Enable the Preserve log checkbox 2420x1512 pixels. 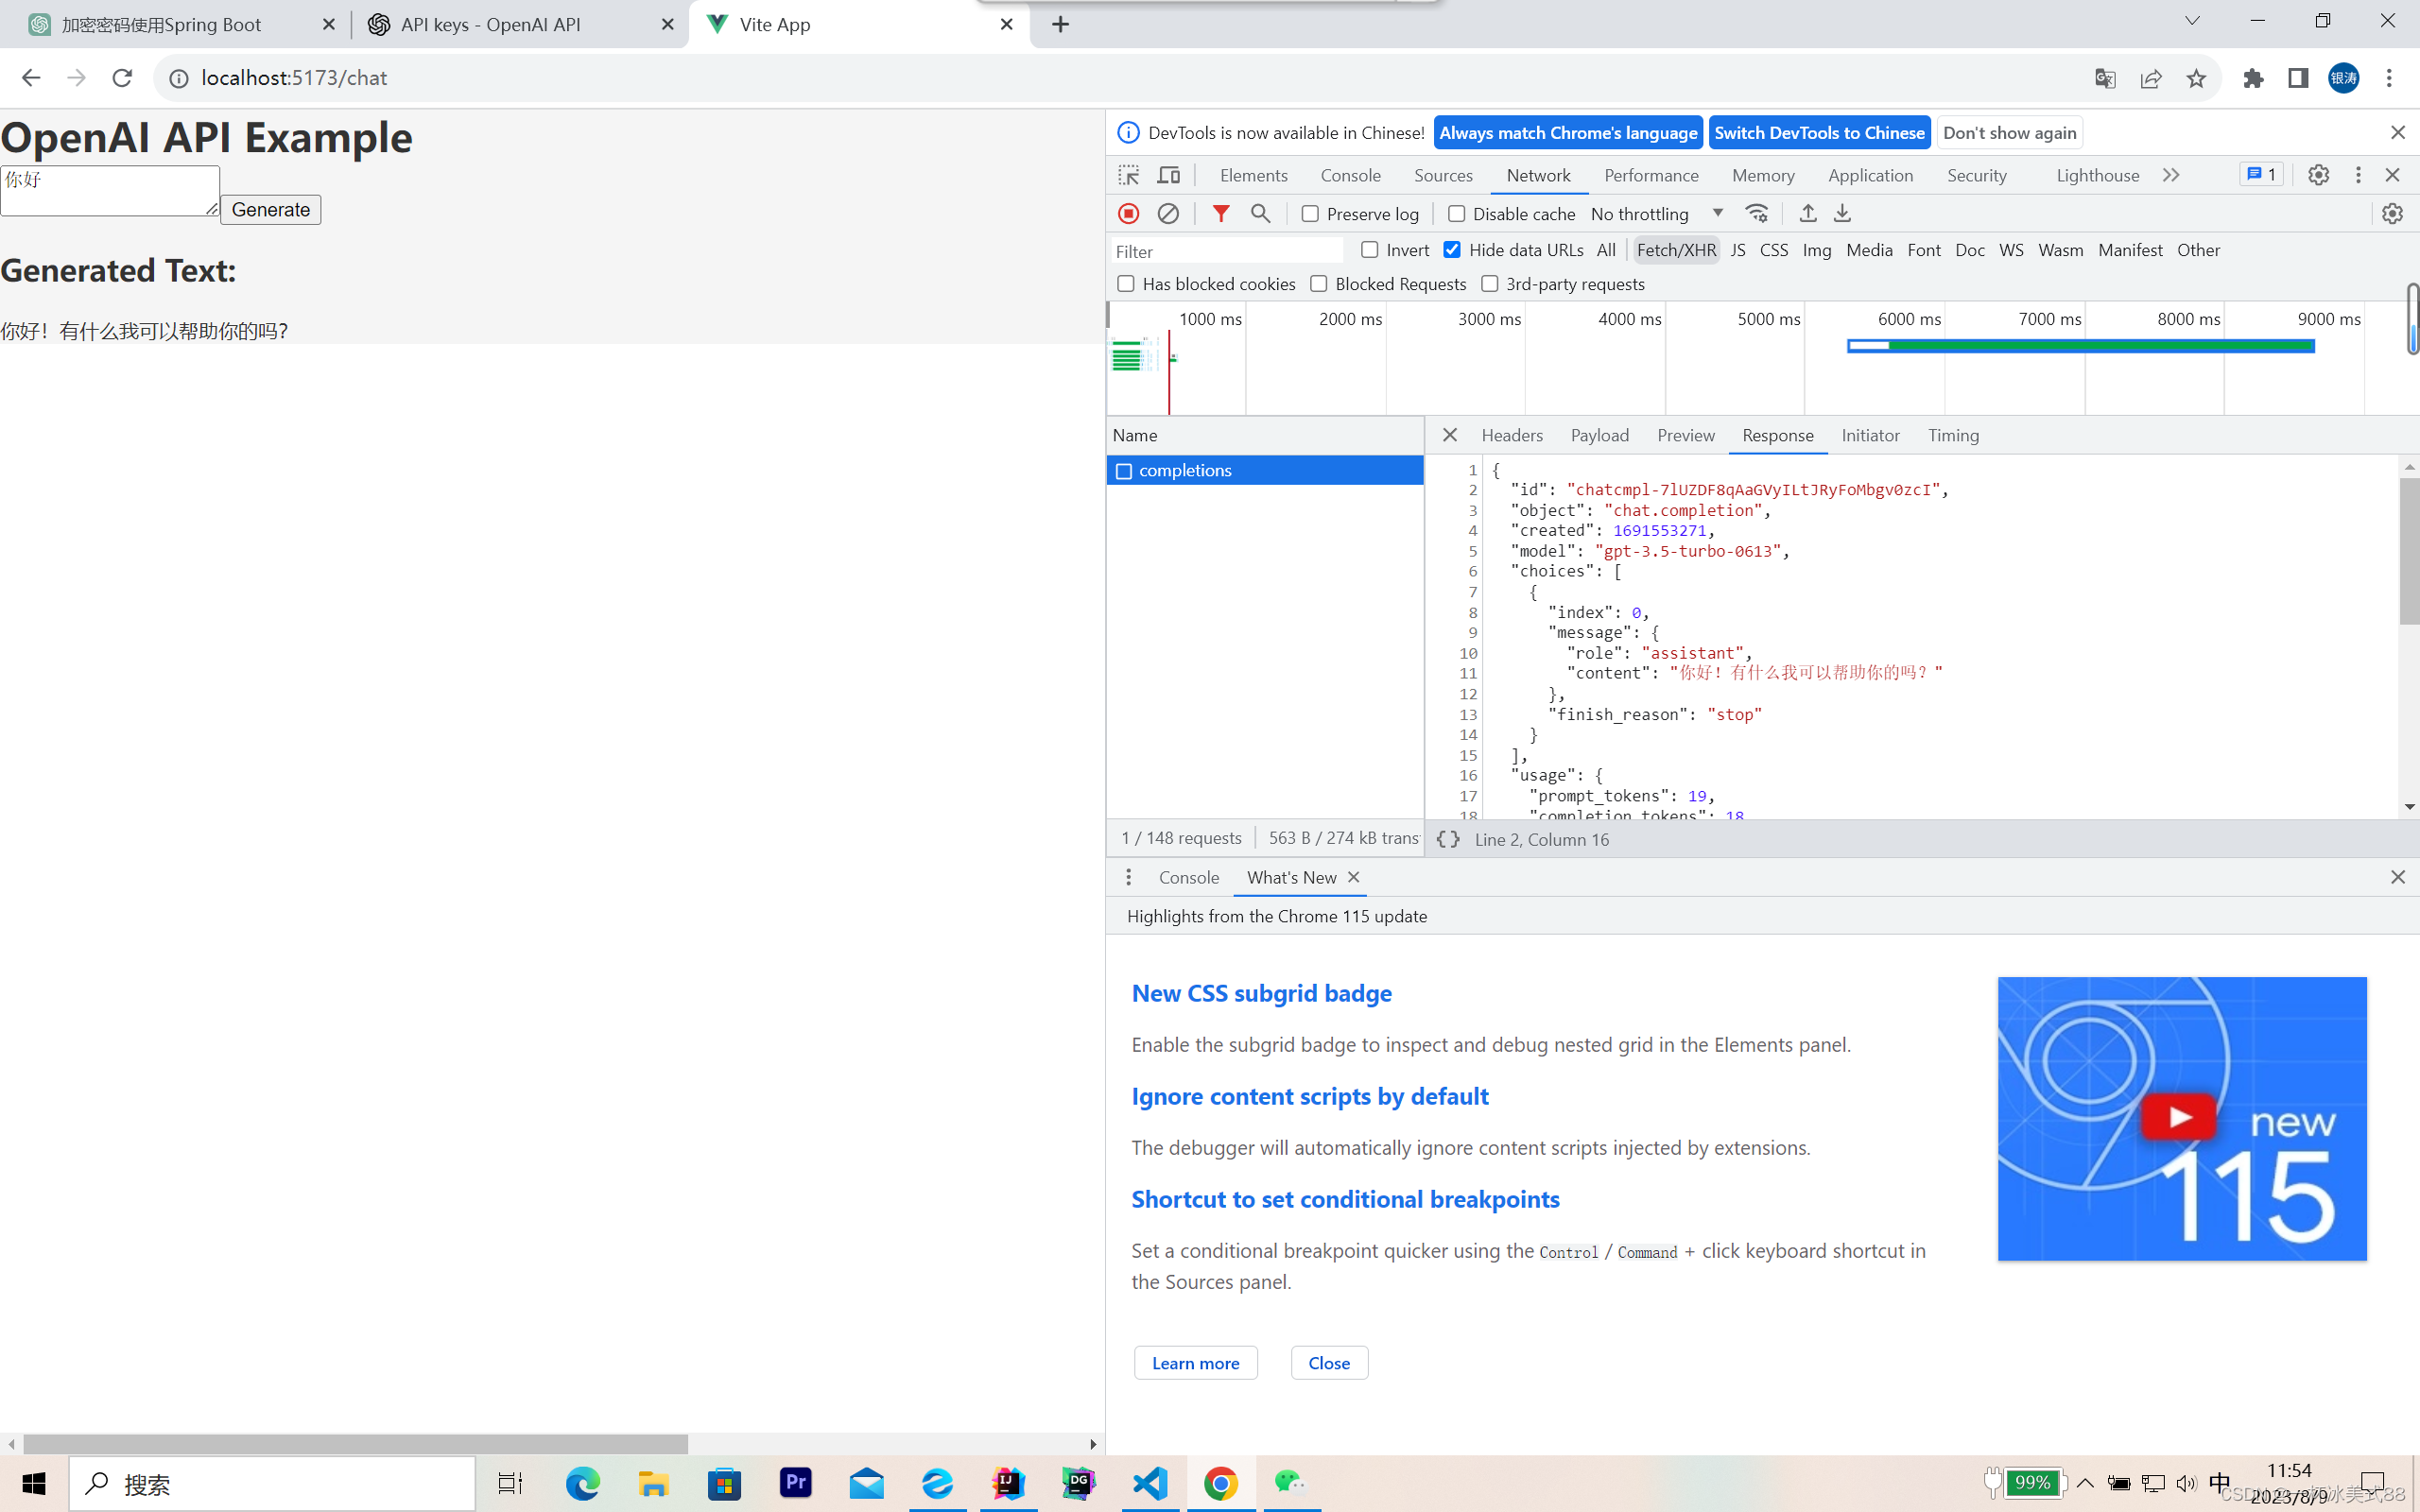(x=1310, y=214)
